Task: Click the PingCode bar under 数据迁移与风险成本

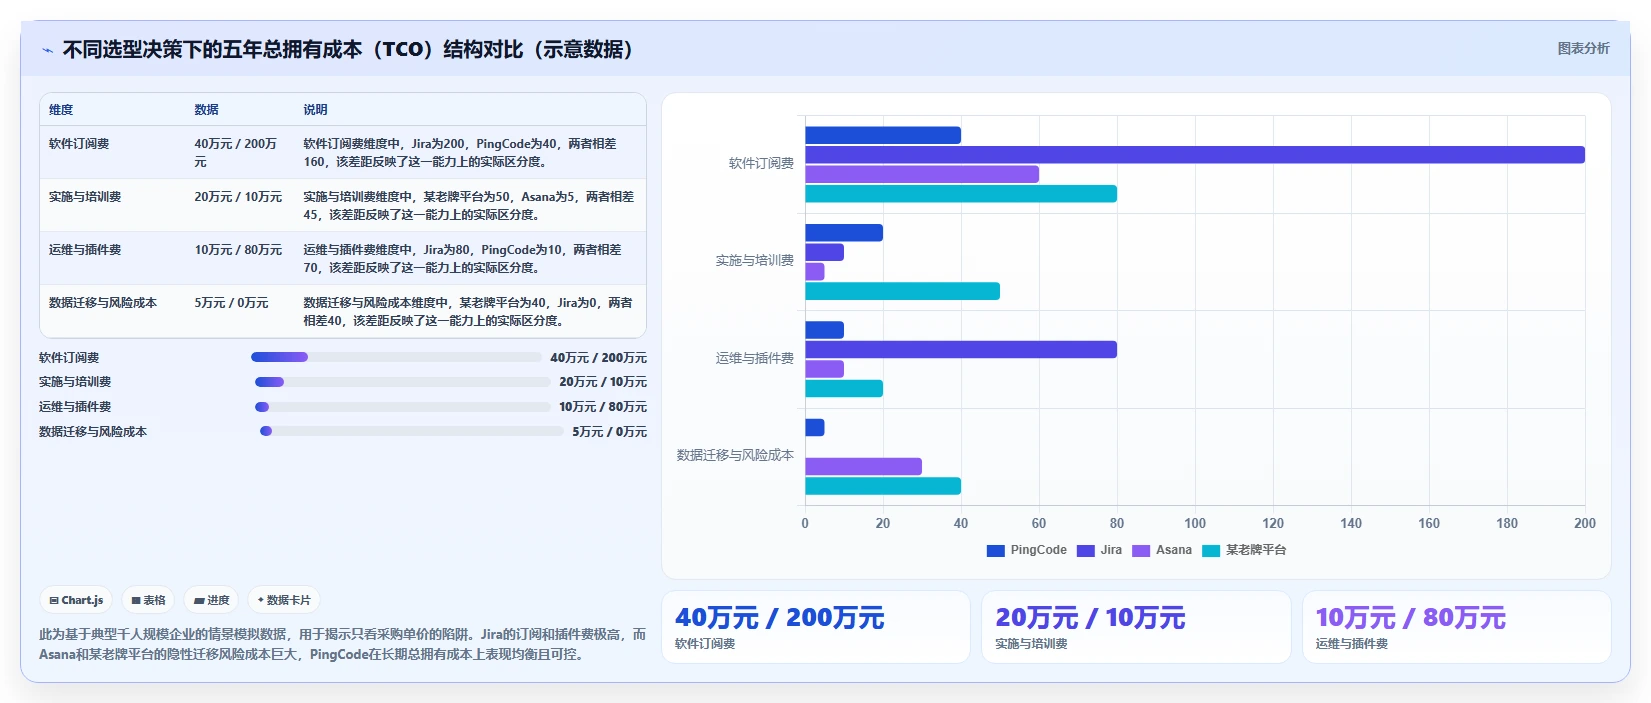Action: click(815, 428)
